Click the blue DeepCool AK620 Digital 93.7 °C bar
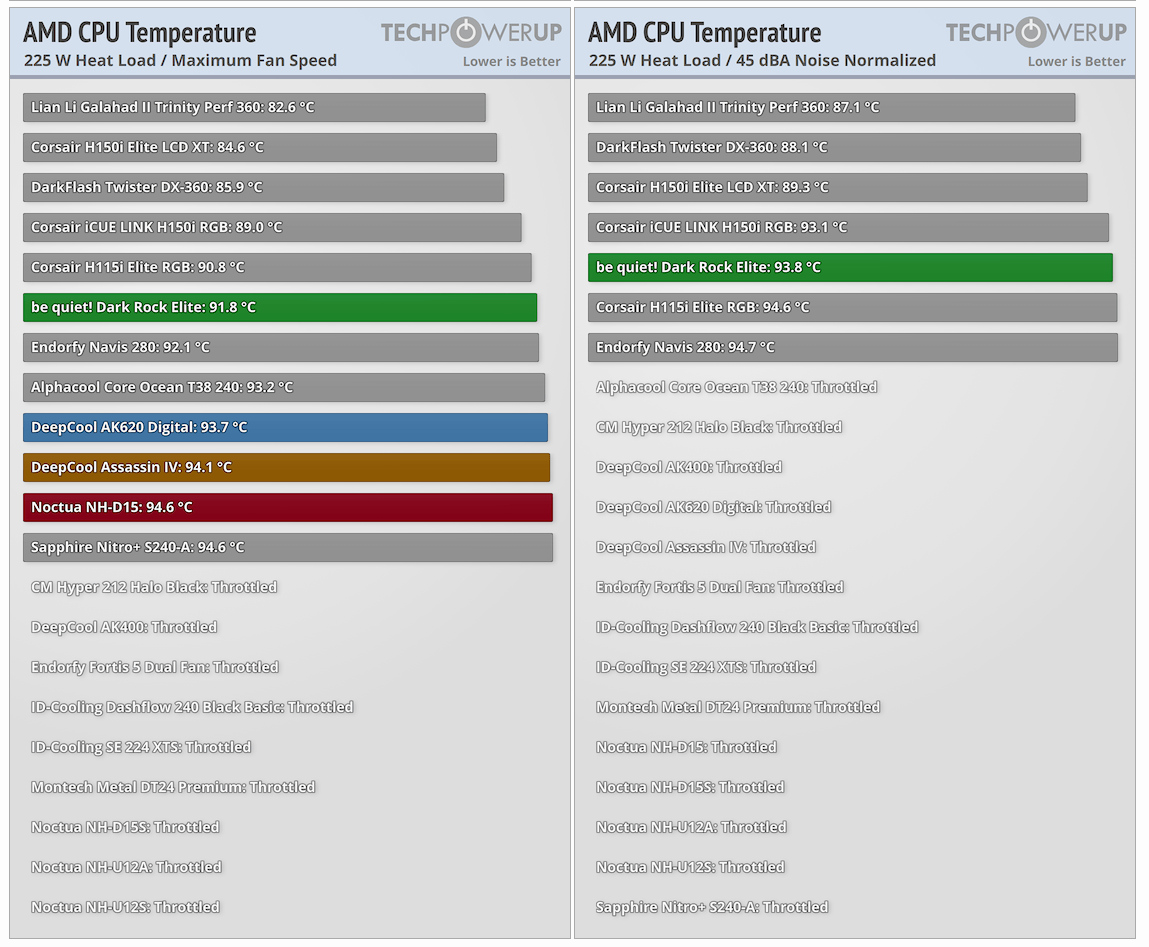The image size is (1149, 947). tap(286, 427)
